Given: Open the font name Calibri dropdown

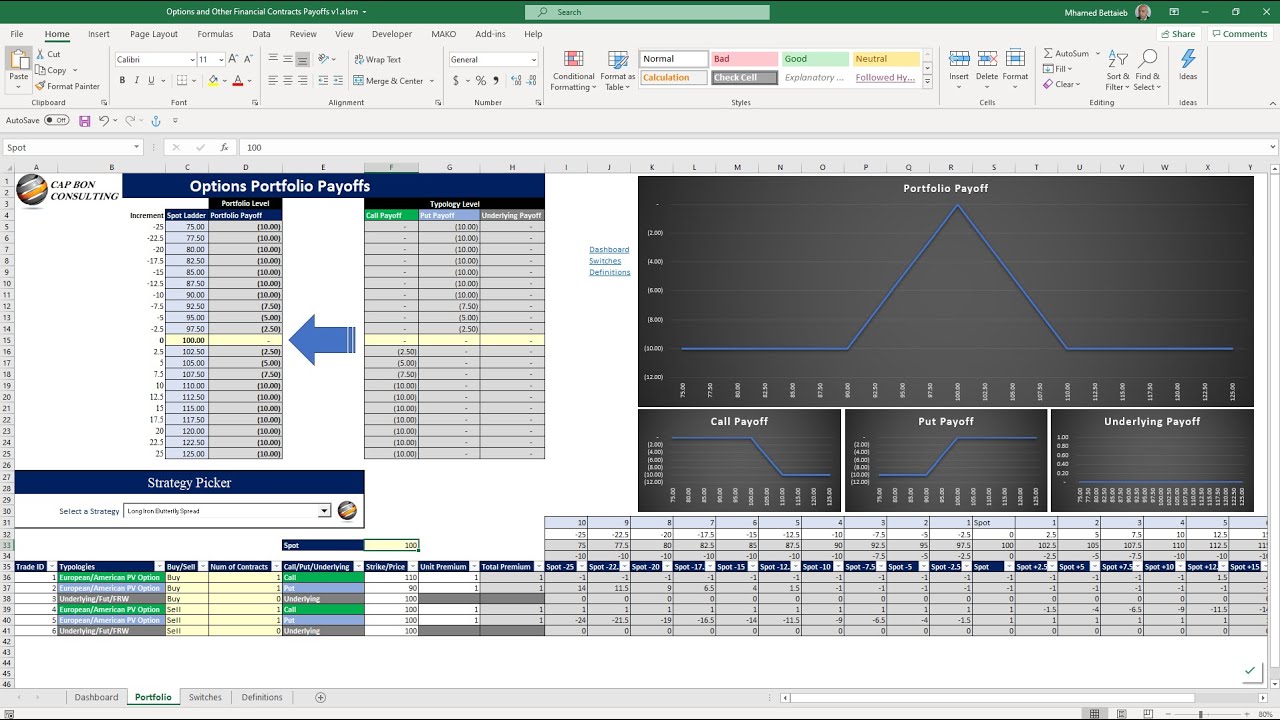Looking at the screenshot, I should pyautogui.click(x=192, y=60).
